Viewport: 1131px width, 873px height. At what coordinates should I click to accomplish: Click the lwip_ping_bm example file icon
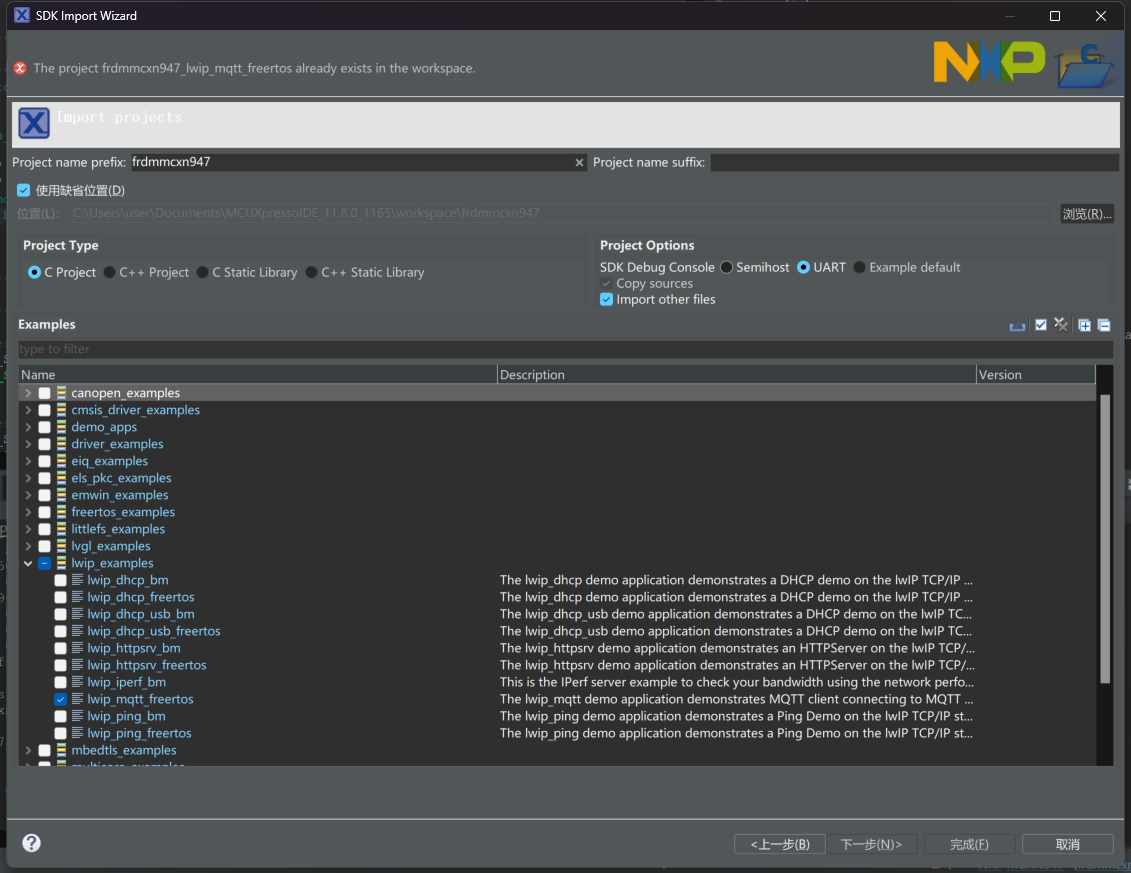coord(77,716)
